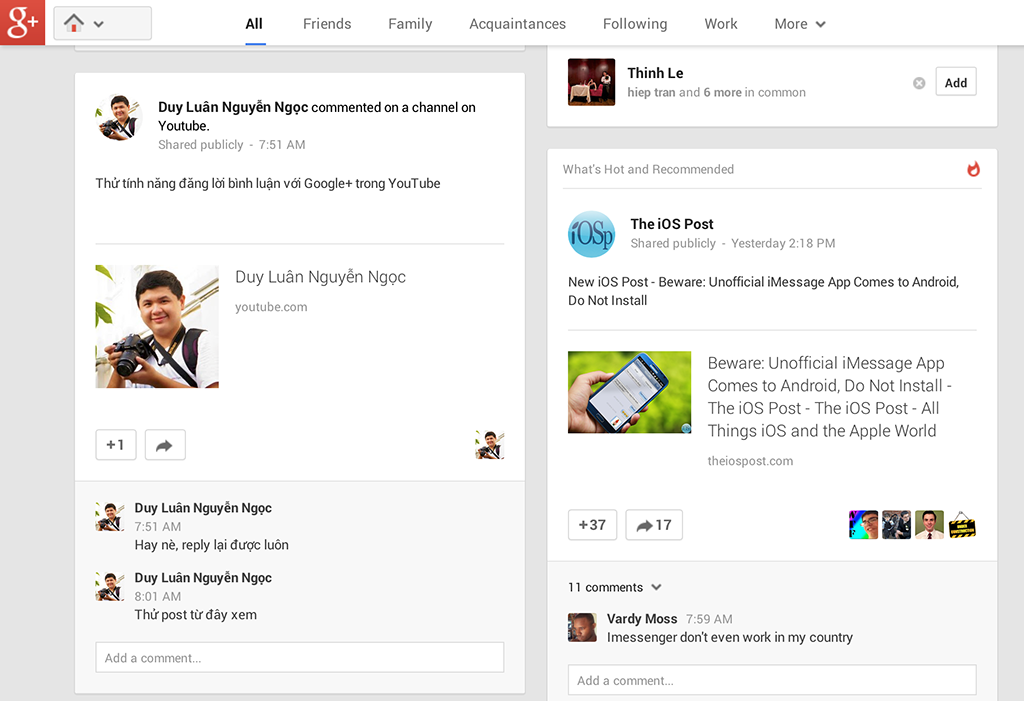Viewport: 1024px width, 701px height.
Task: Click Duy Luân's avatar in post header
Action: click(x=118, y=117)
